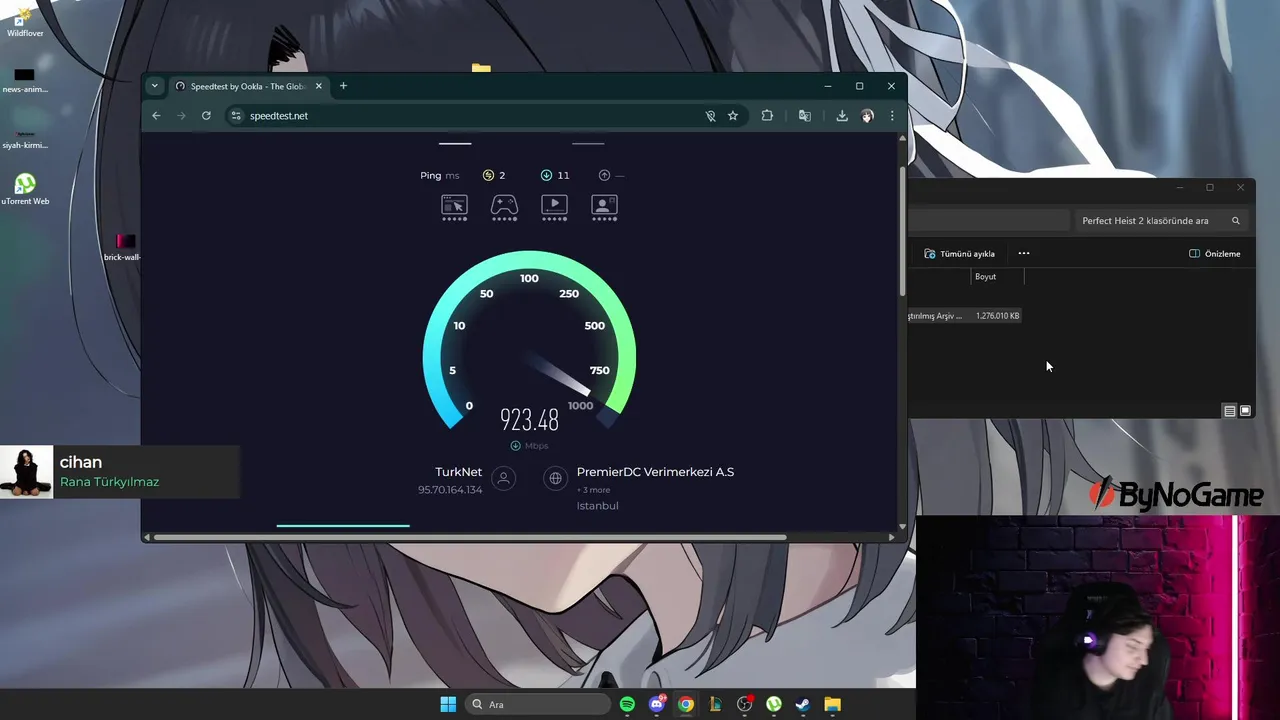The image size is (1280, 720).
Task: Switch File Explorer to large icons view
Action: [1245, 411]
